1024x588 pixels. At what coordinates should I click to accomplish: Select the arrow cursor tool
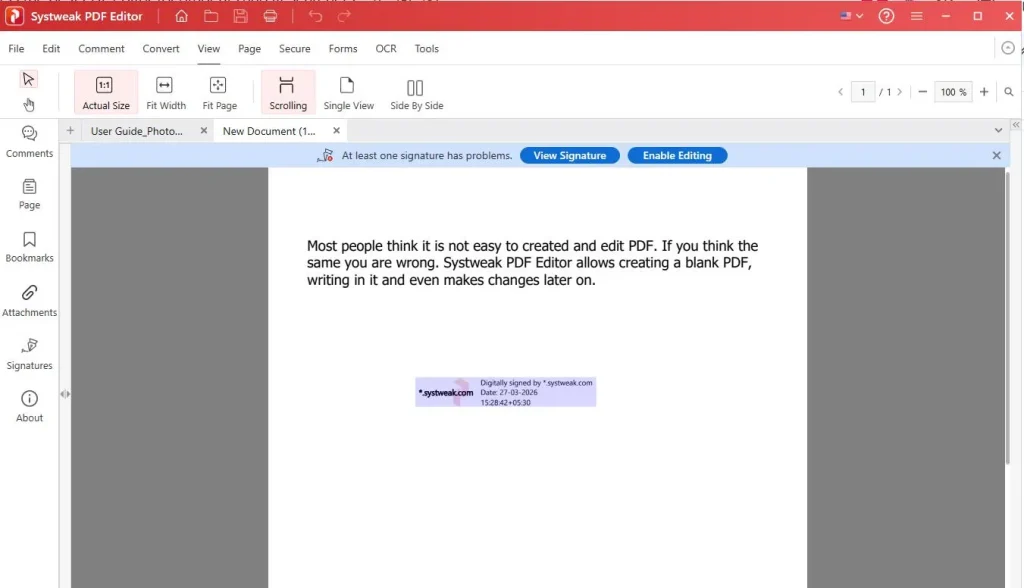28,79
